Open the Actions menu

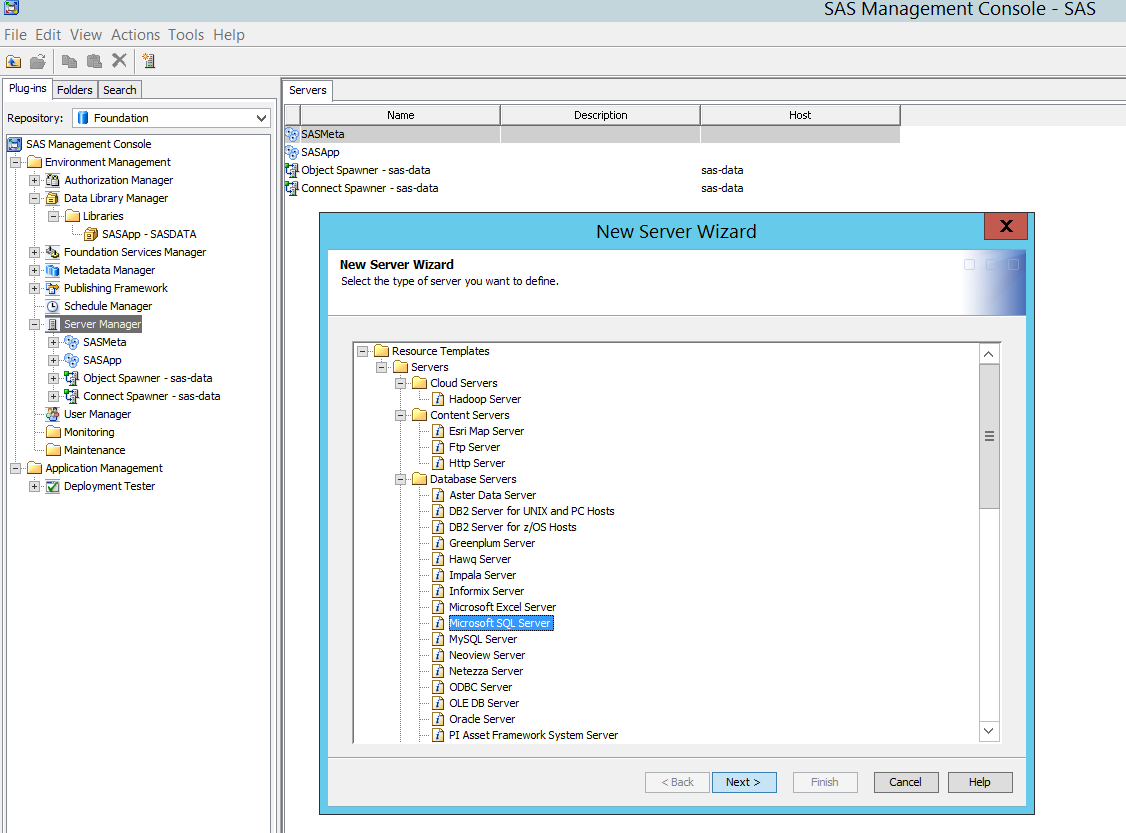[x=135, y=34]
